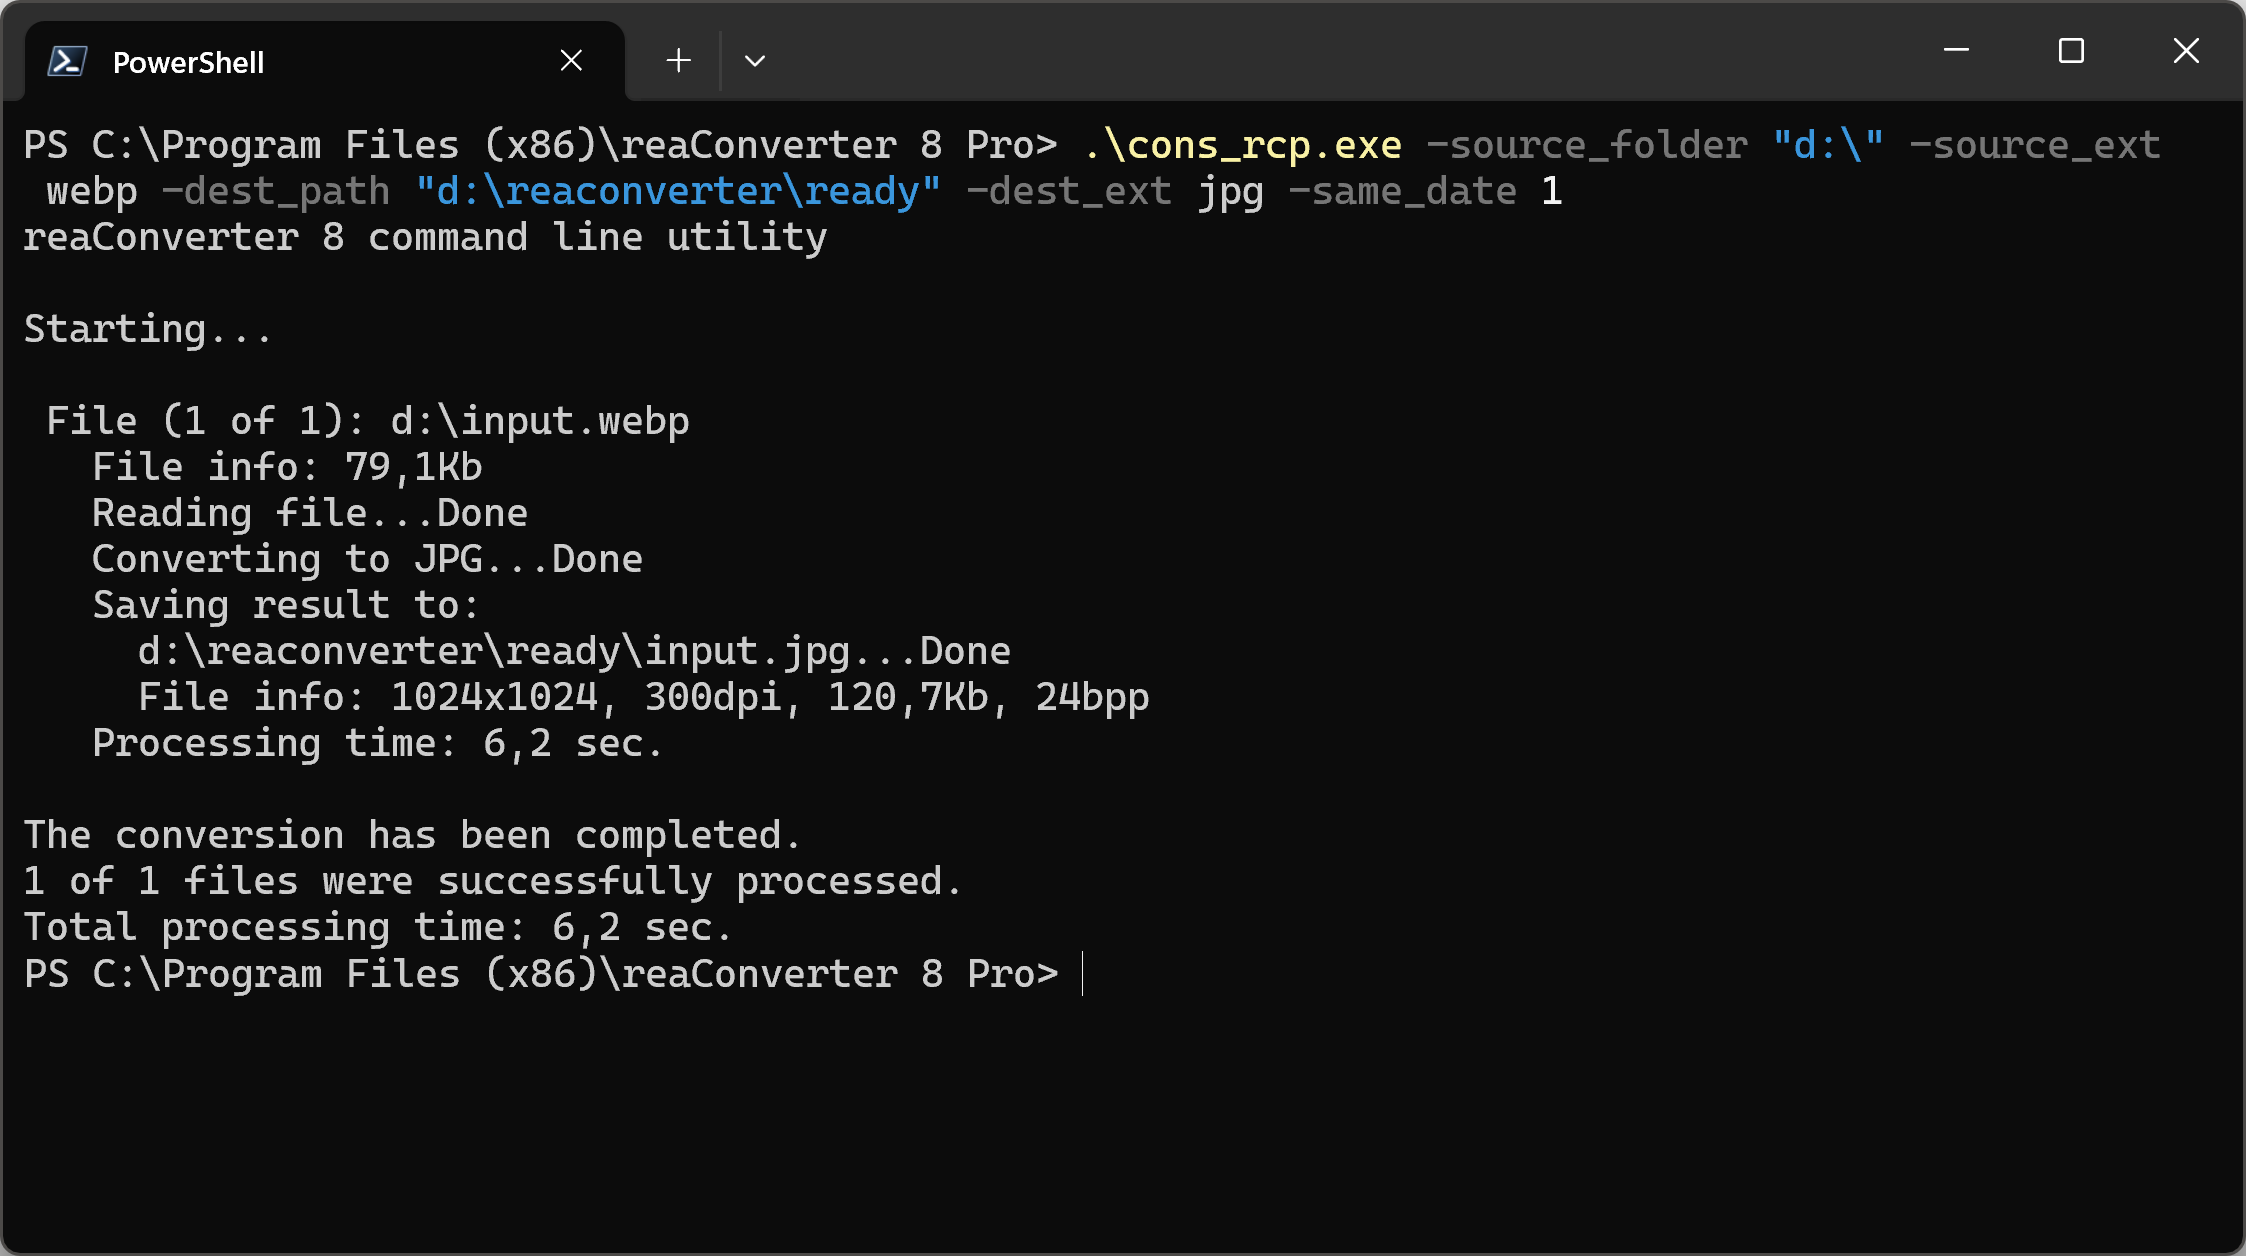Image resolution: width=2246 pixels, height=1256 pixels.
Task: Close the terminal window
Action: 2186,50
